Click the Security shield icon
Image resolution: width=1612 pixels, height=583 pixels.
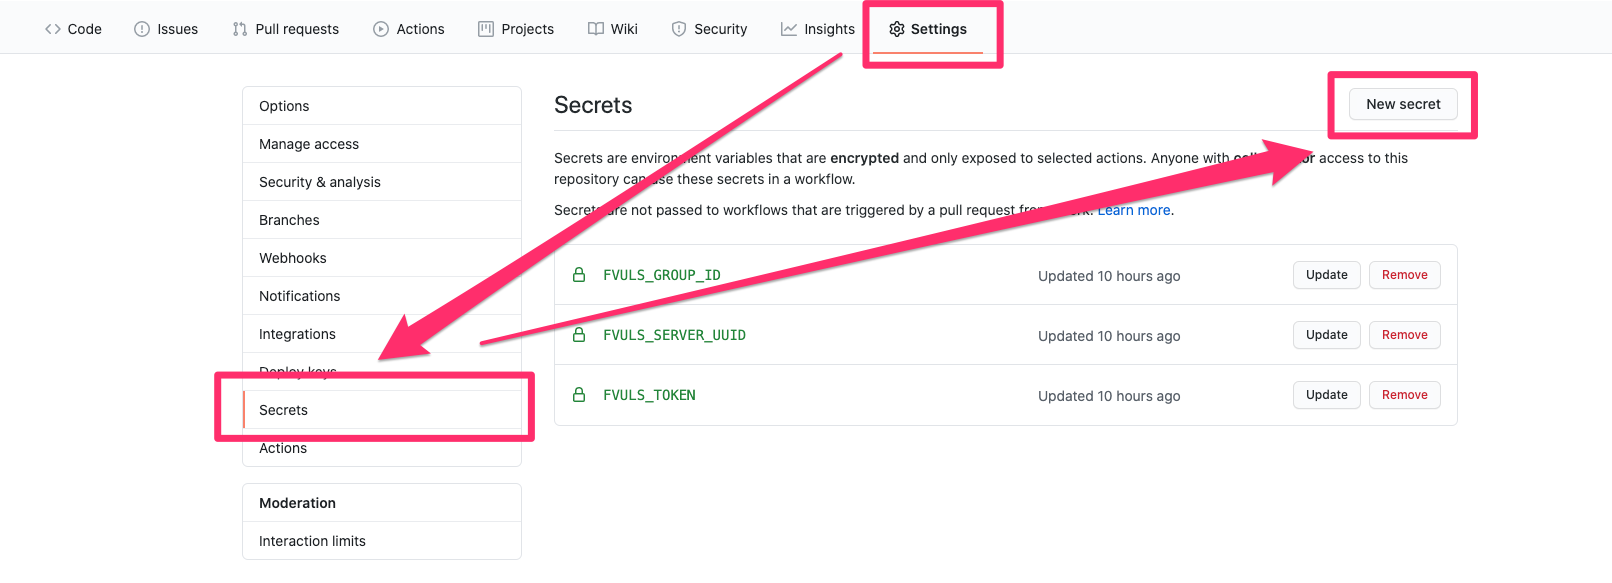tap(679, 29)
